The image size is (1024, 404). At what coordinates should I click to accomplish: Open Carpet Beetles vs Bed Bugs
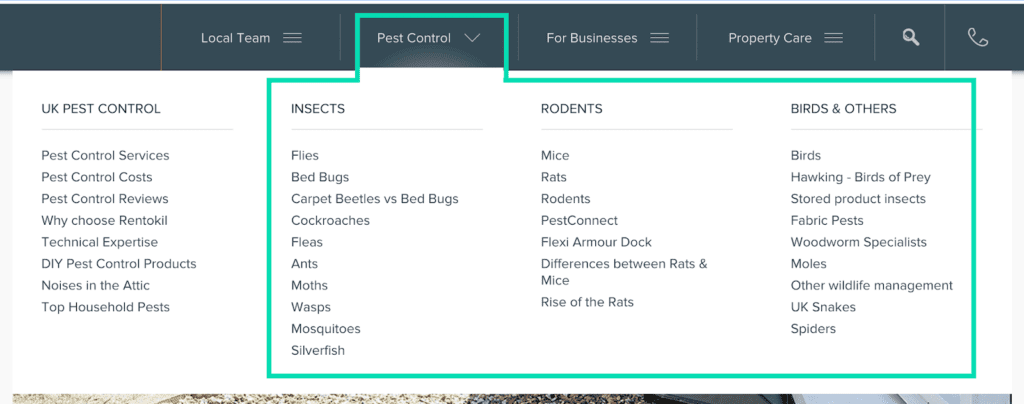click(375, 198)
